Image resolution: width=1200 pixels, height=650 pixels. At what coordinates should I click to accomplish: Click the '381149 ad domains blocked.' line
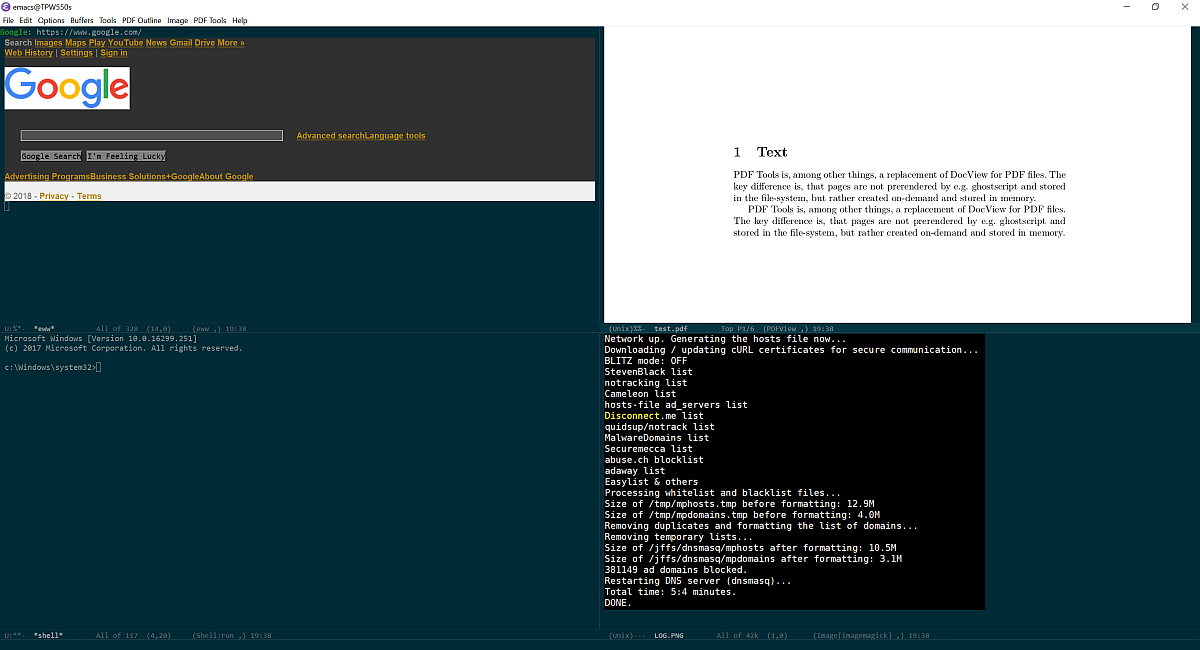(x=676, y=570)
